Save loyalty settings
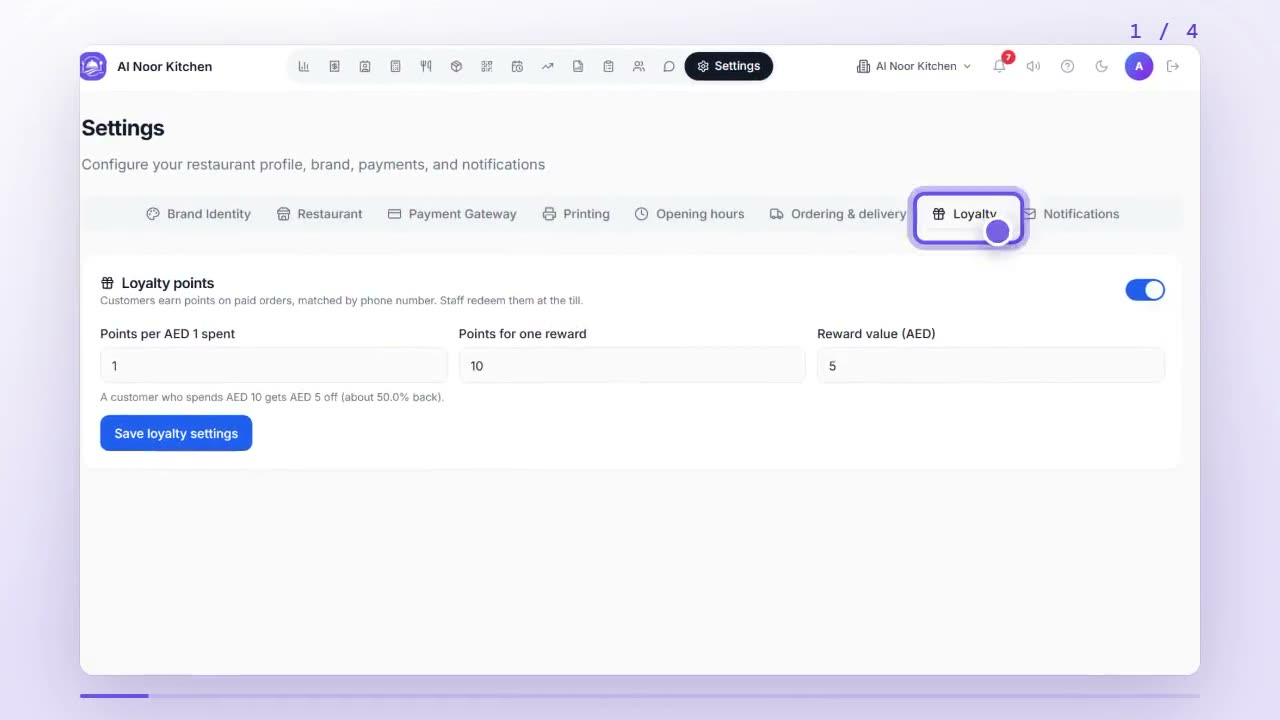 click(x=176, y=433)
